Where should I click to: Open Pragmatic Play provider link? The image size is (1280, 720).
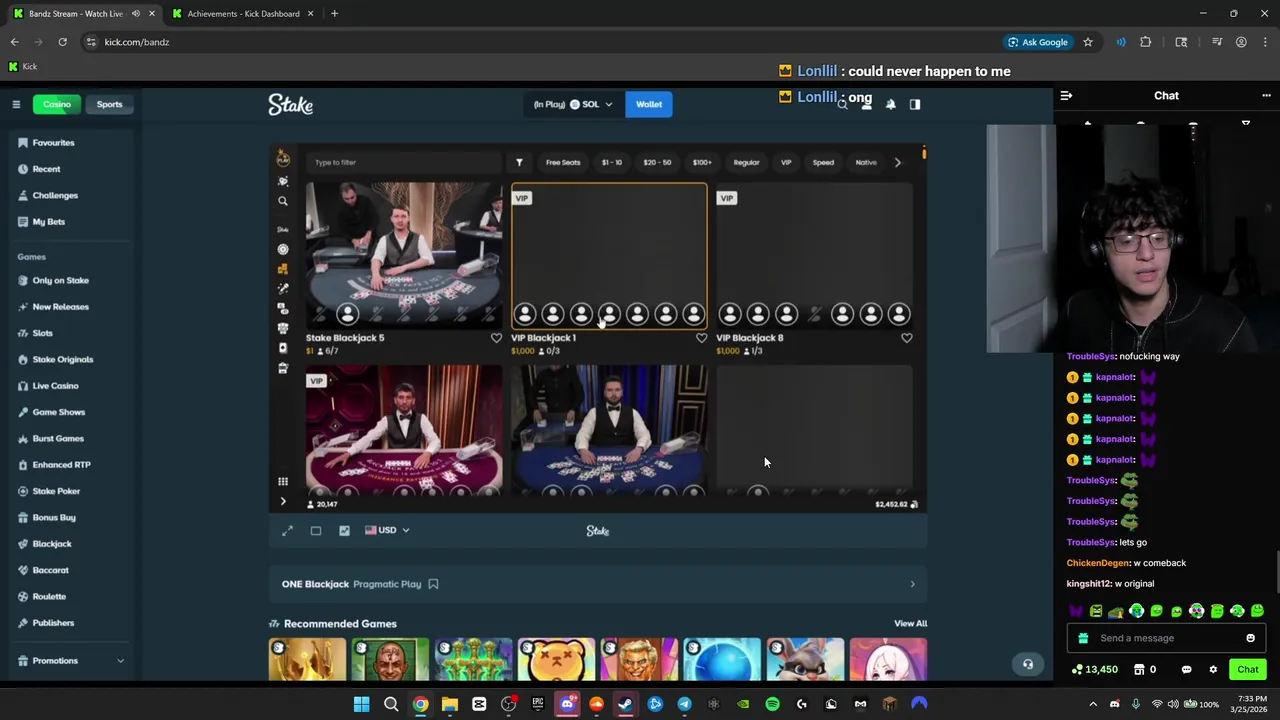pyautogui.click(x=387, y=584)
